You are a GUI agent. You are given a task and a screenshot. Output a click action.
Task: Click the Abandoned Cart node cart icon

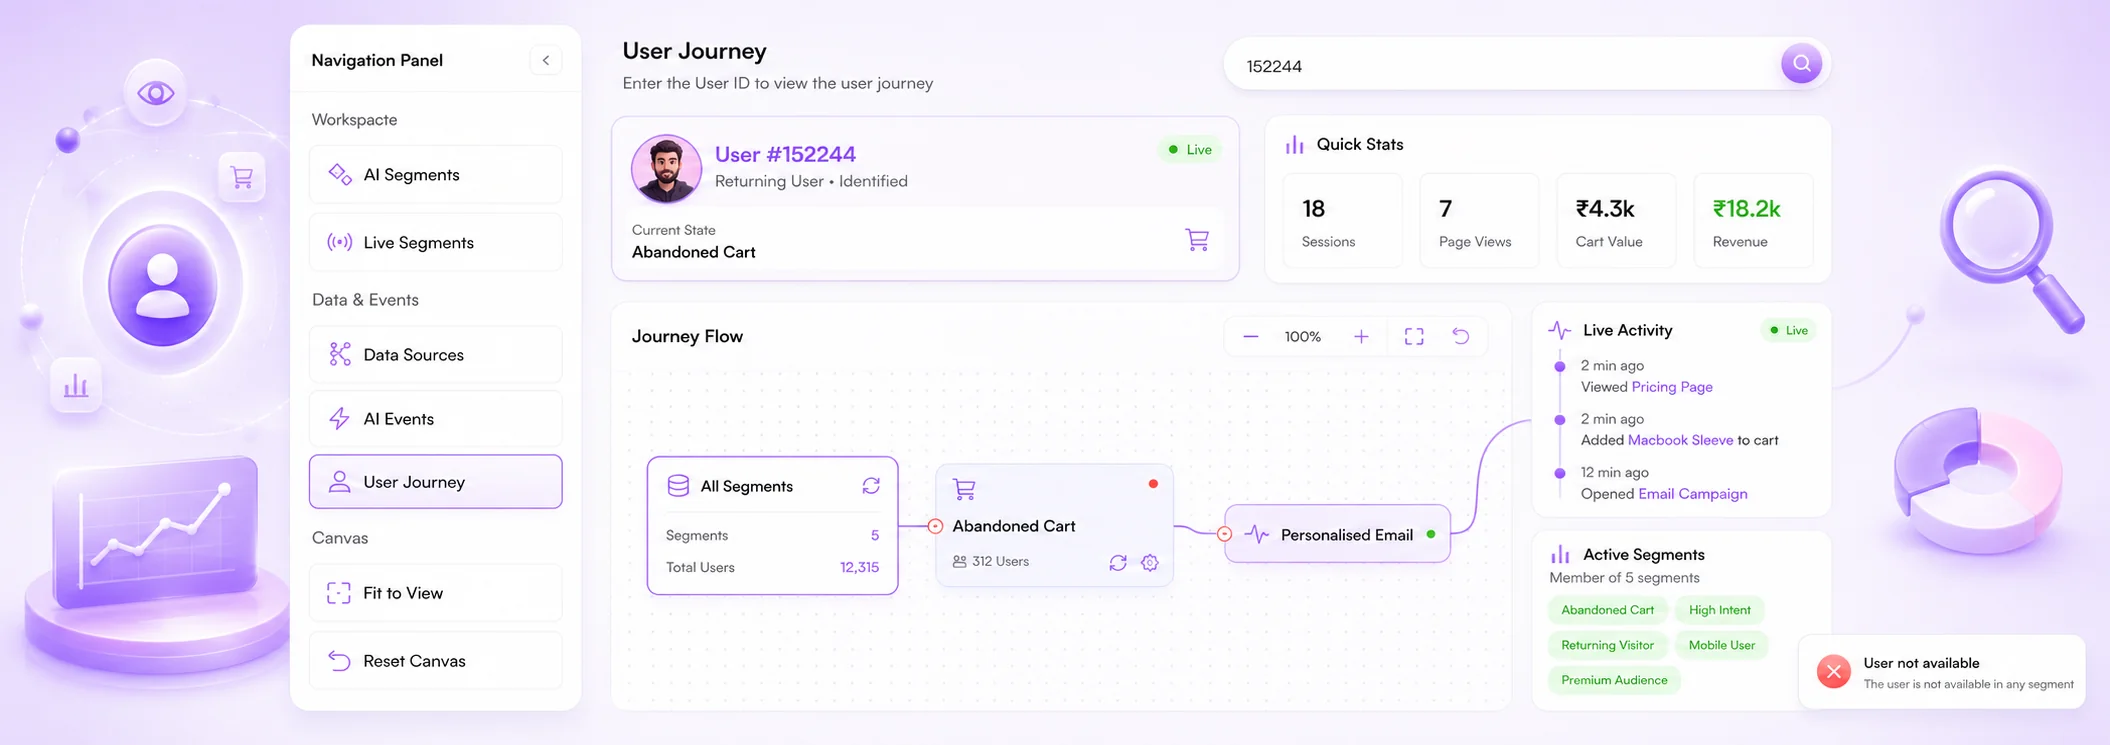click(x=964, y=490)
